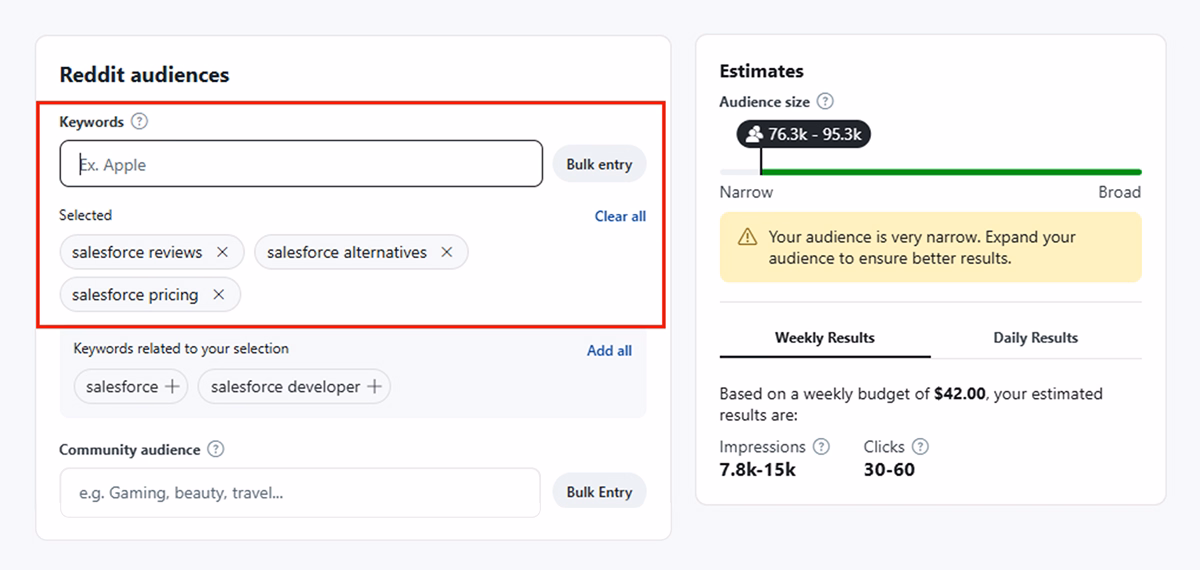Add salesforce developer keyword via plus icon
This screenshot has width=1200, height=570.
374,387
